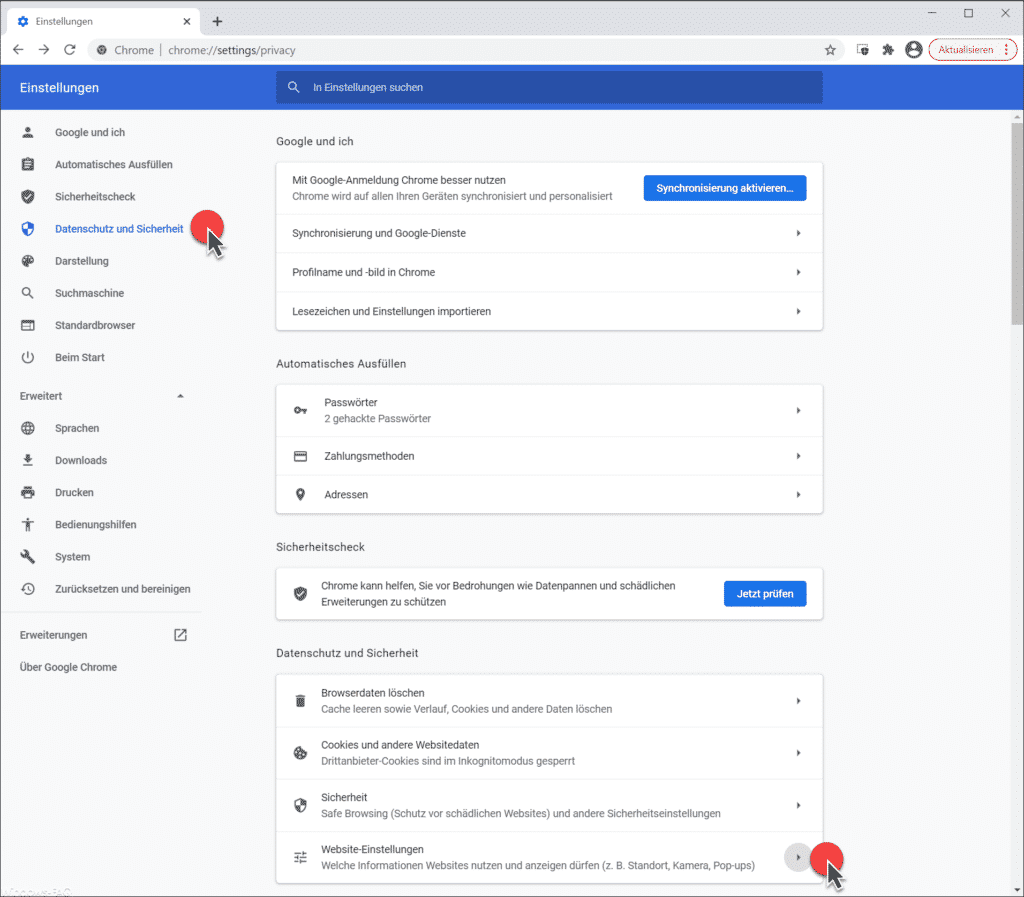Click the Beim Start power icon
Image resolution: width=1024 pixels, height=897 pixels.
coord(27,357)
